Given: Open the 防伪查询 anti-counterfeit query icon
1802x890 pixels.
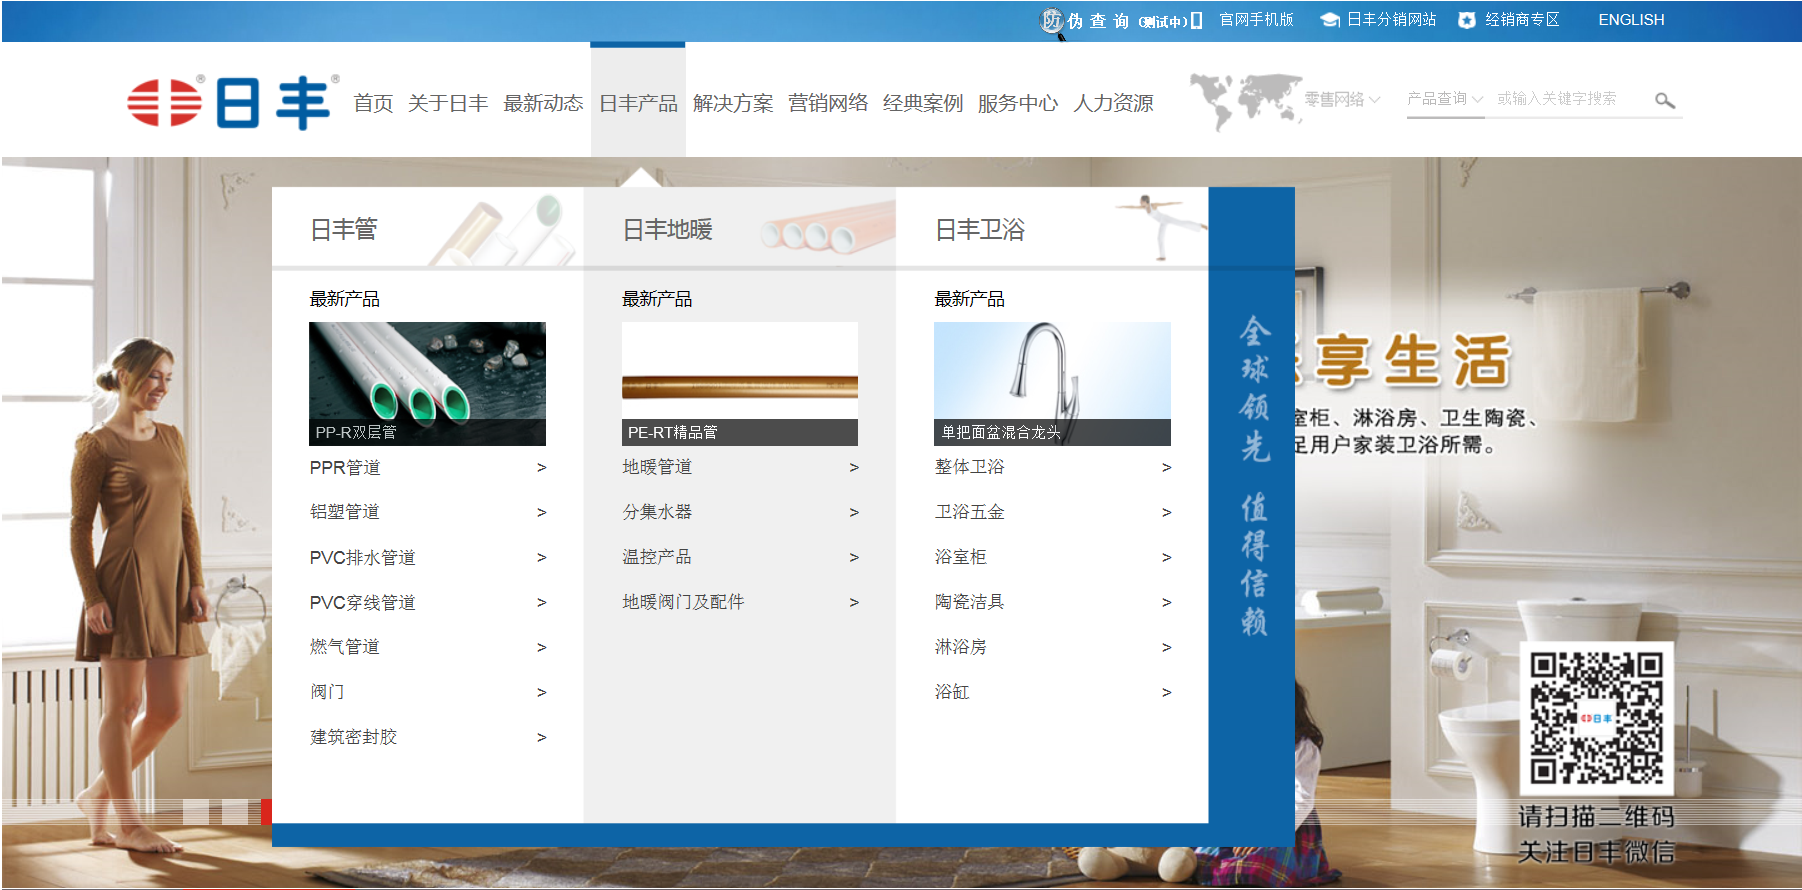Looking at the screenshot, I should (1051, 20).
